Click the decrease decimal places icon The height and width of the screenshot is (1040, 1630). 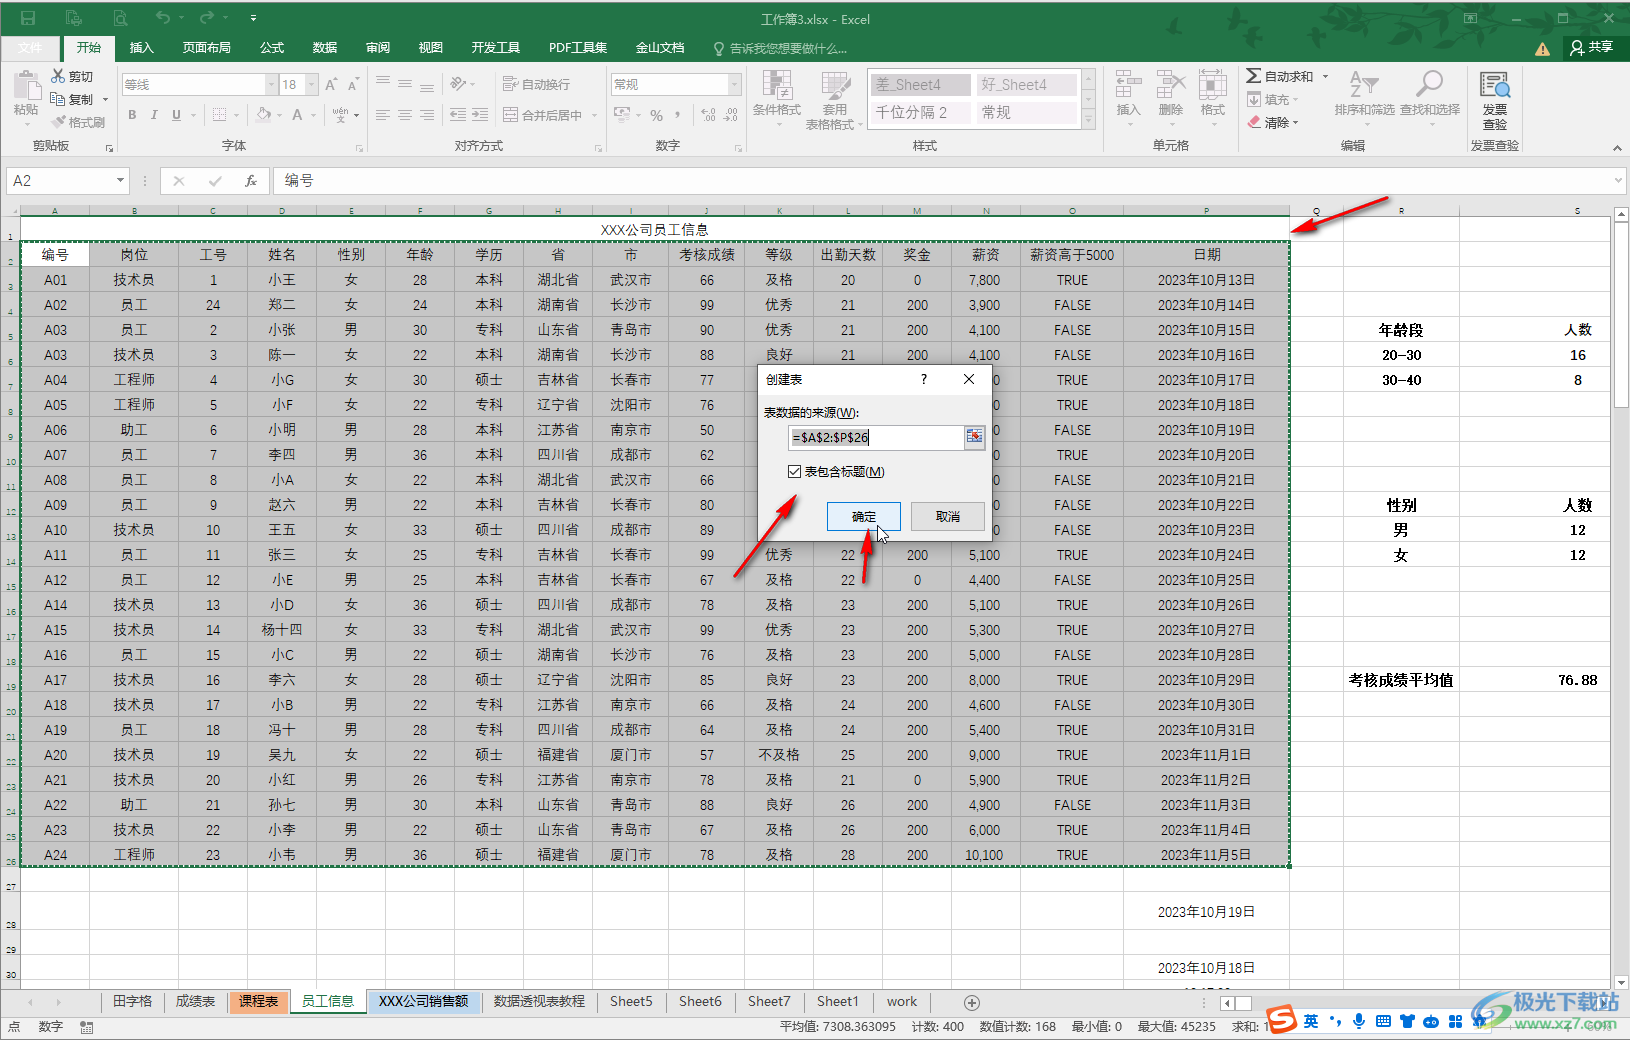pyautogui.click(x=731, y=115)
